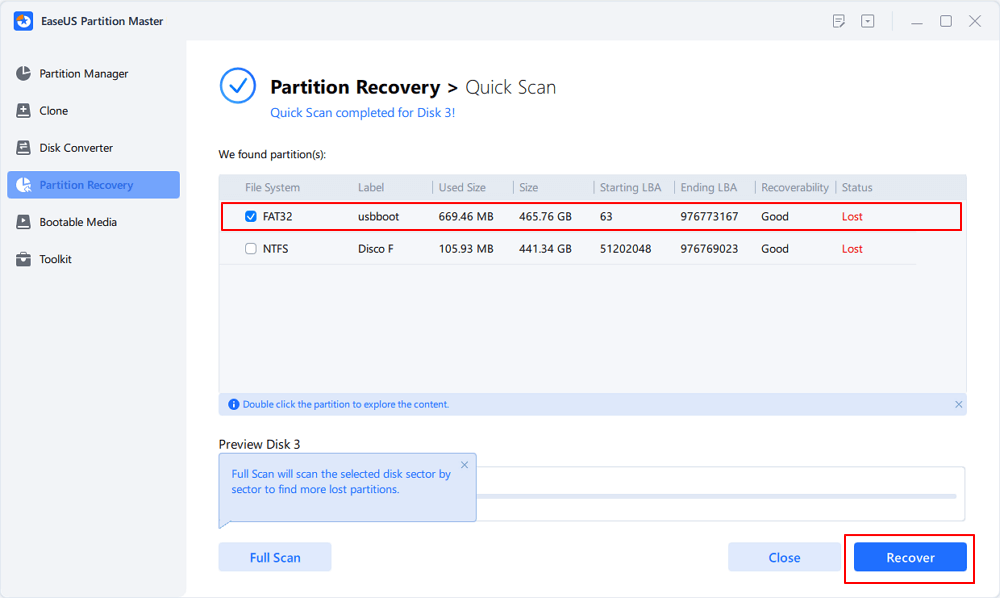The image size is (1000, 598).
Task: Click the EaseUS Partition Master logo
Action: coord(21,21)
